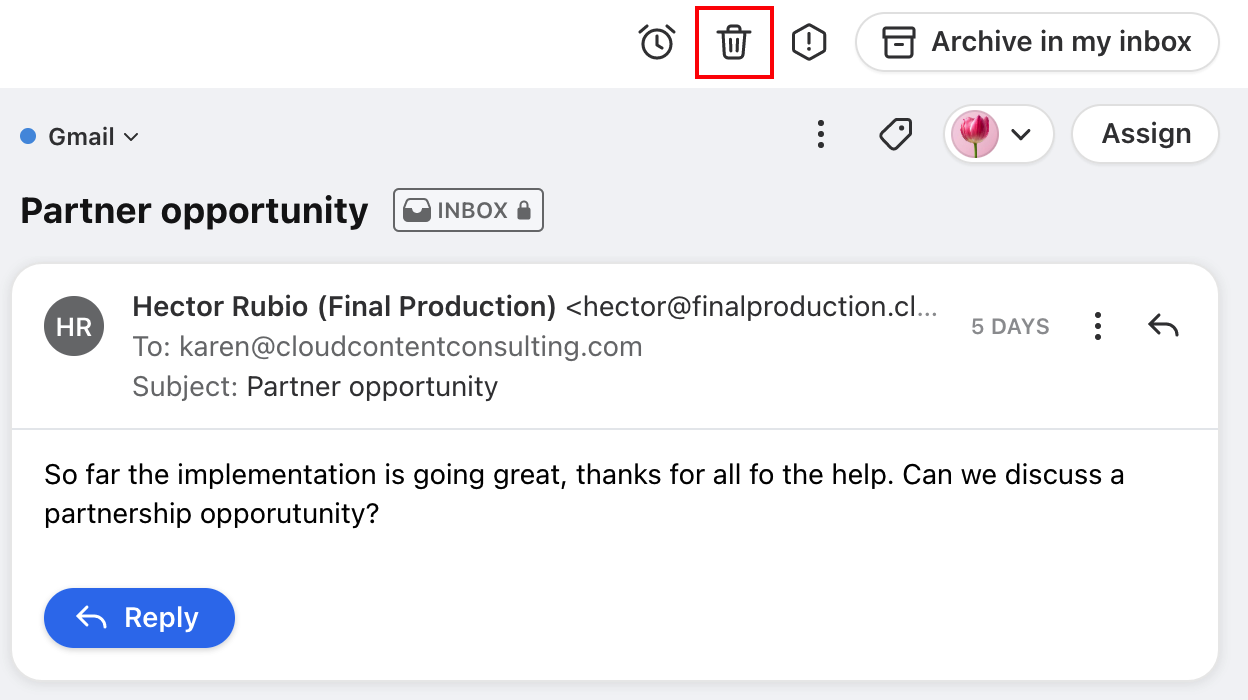Delete the conversation with the trash icon
The image size is (1248, 700).
[734, 42]
